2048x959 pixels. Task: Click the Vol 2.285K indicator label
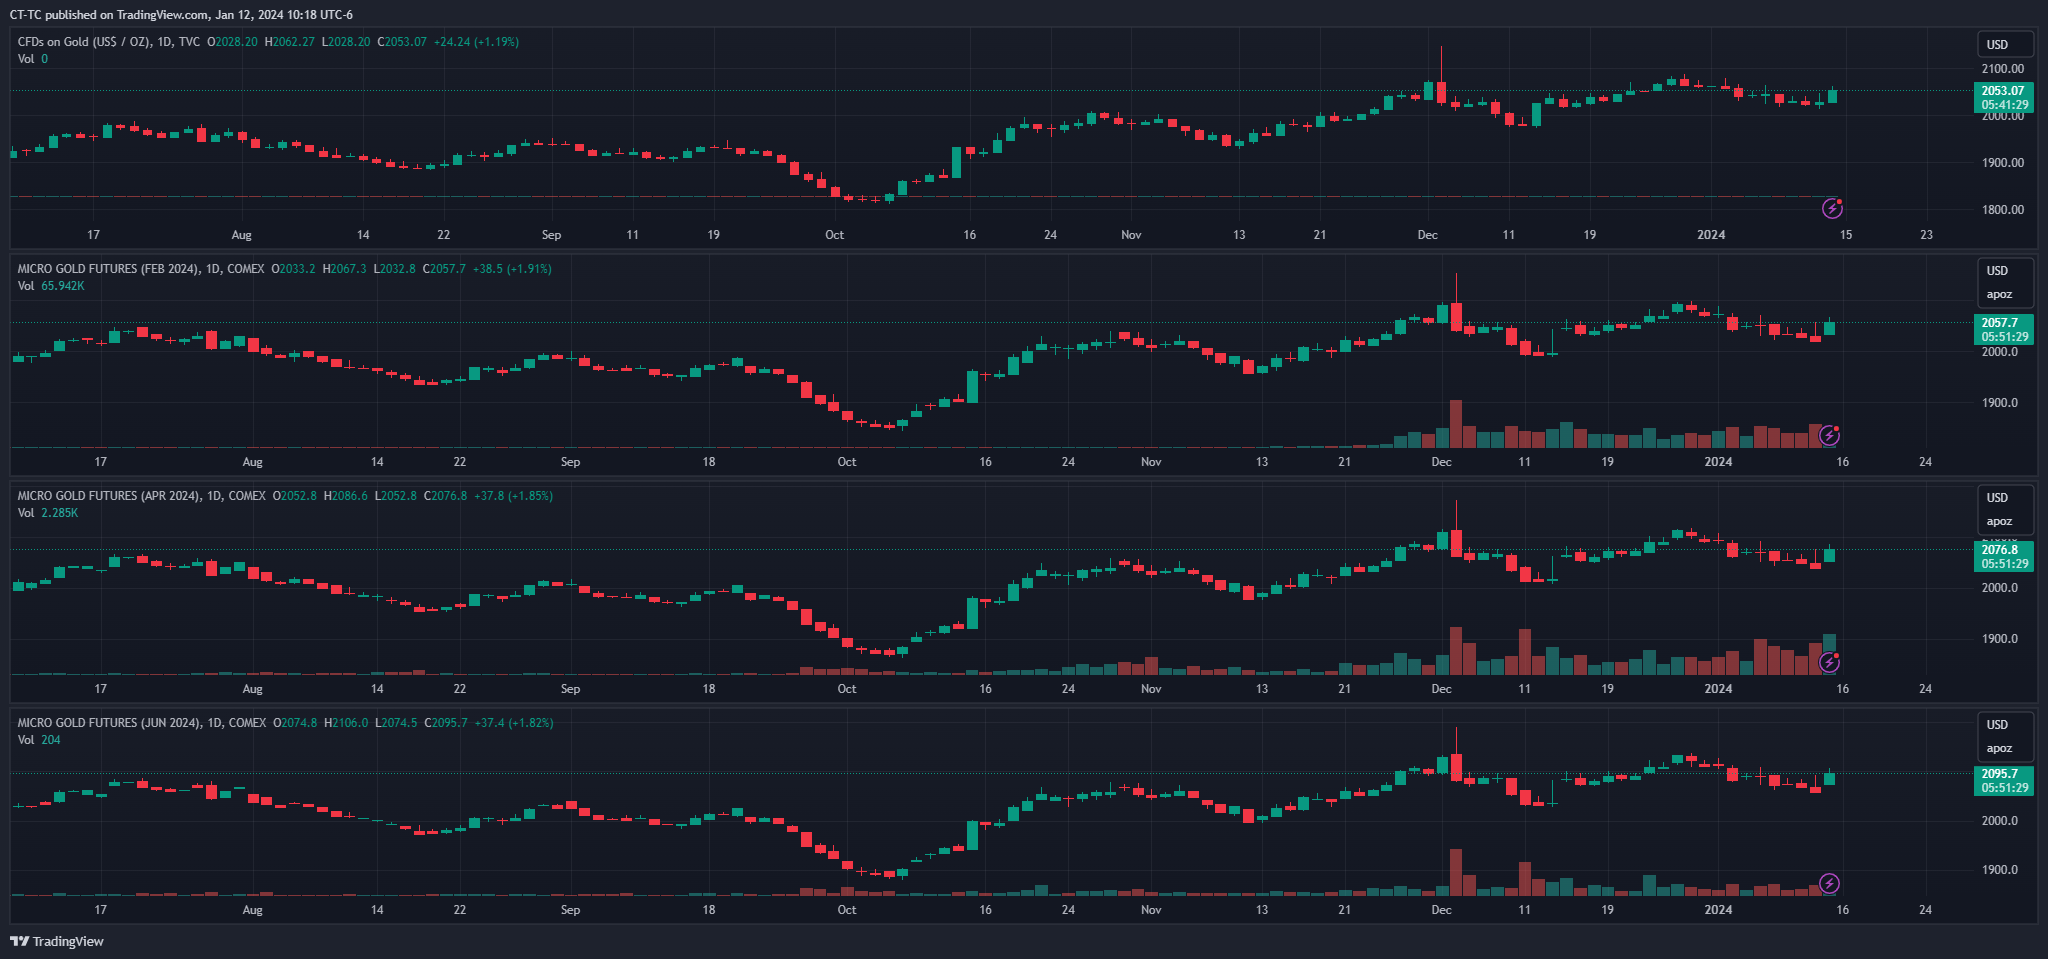click(48, 513)
